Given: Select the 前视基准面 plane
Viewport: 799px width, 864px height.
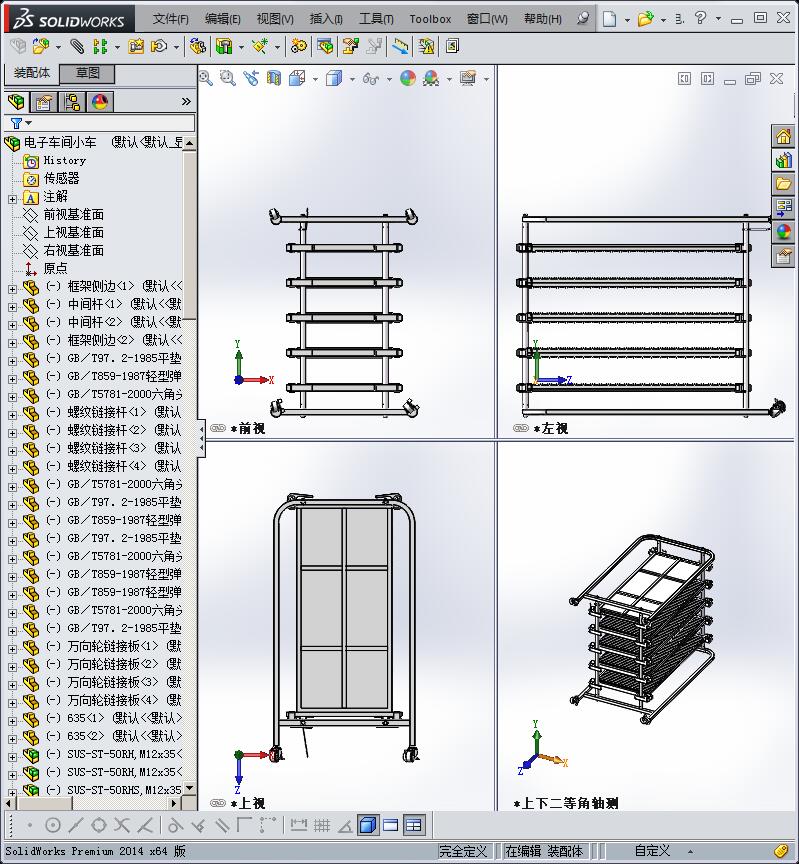Looking at the screenshot, I should tap(74, 214).
